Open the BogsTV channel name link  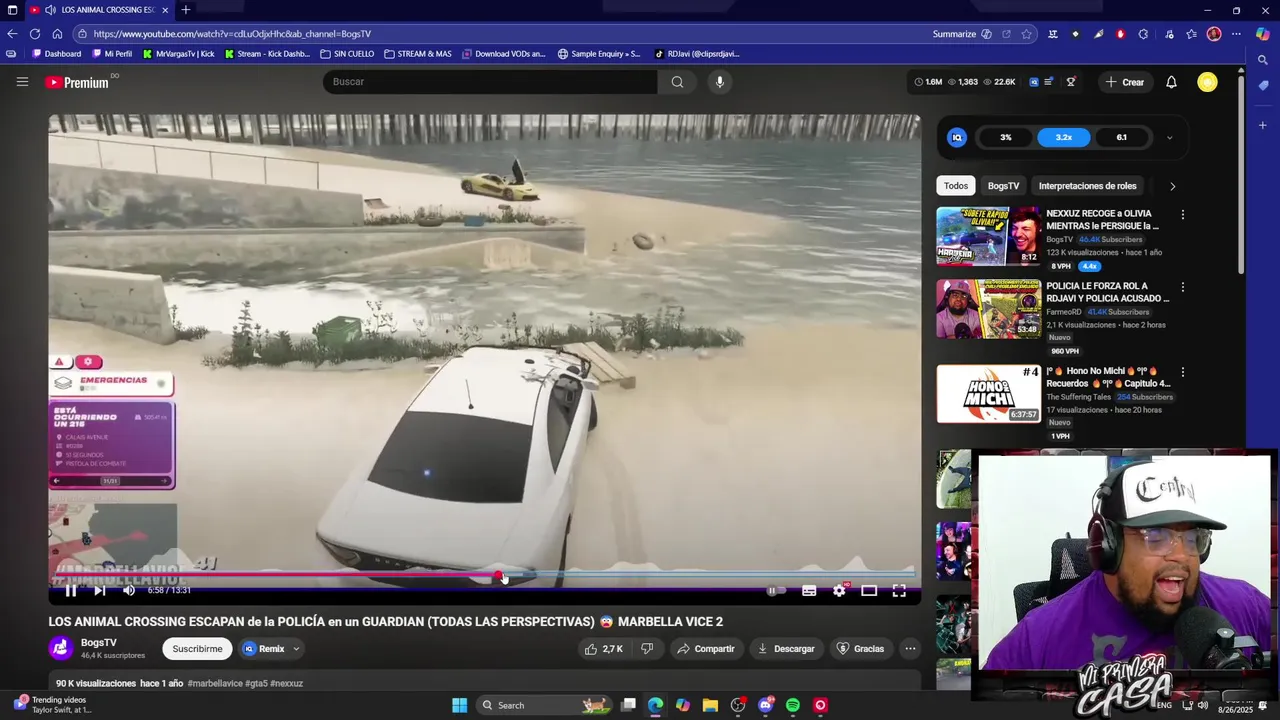click(98, 643)
